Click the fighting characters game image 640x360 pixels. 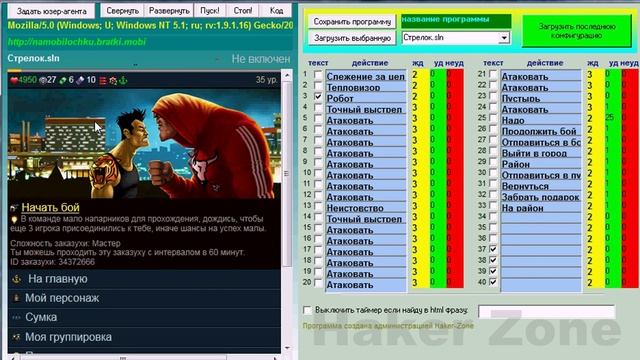pyautogui.click(x=144, y=144)
